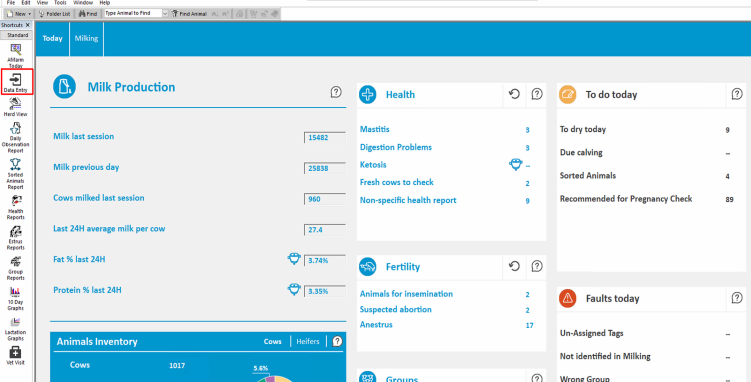Refresh the Health panel
This screenshot has width=751, height=382.
click(514, 94)
